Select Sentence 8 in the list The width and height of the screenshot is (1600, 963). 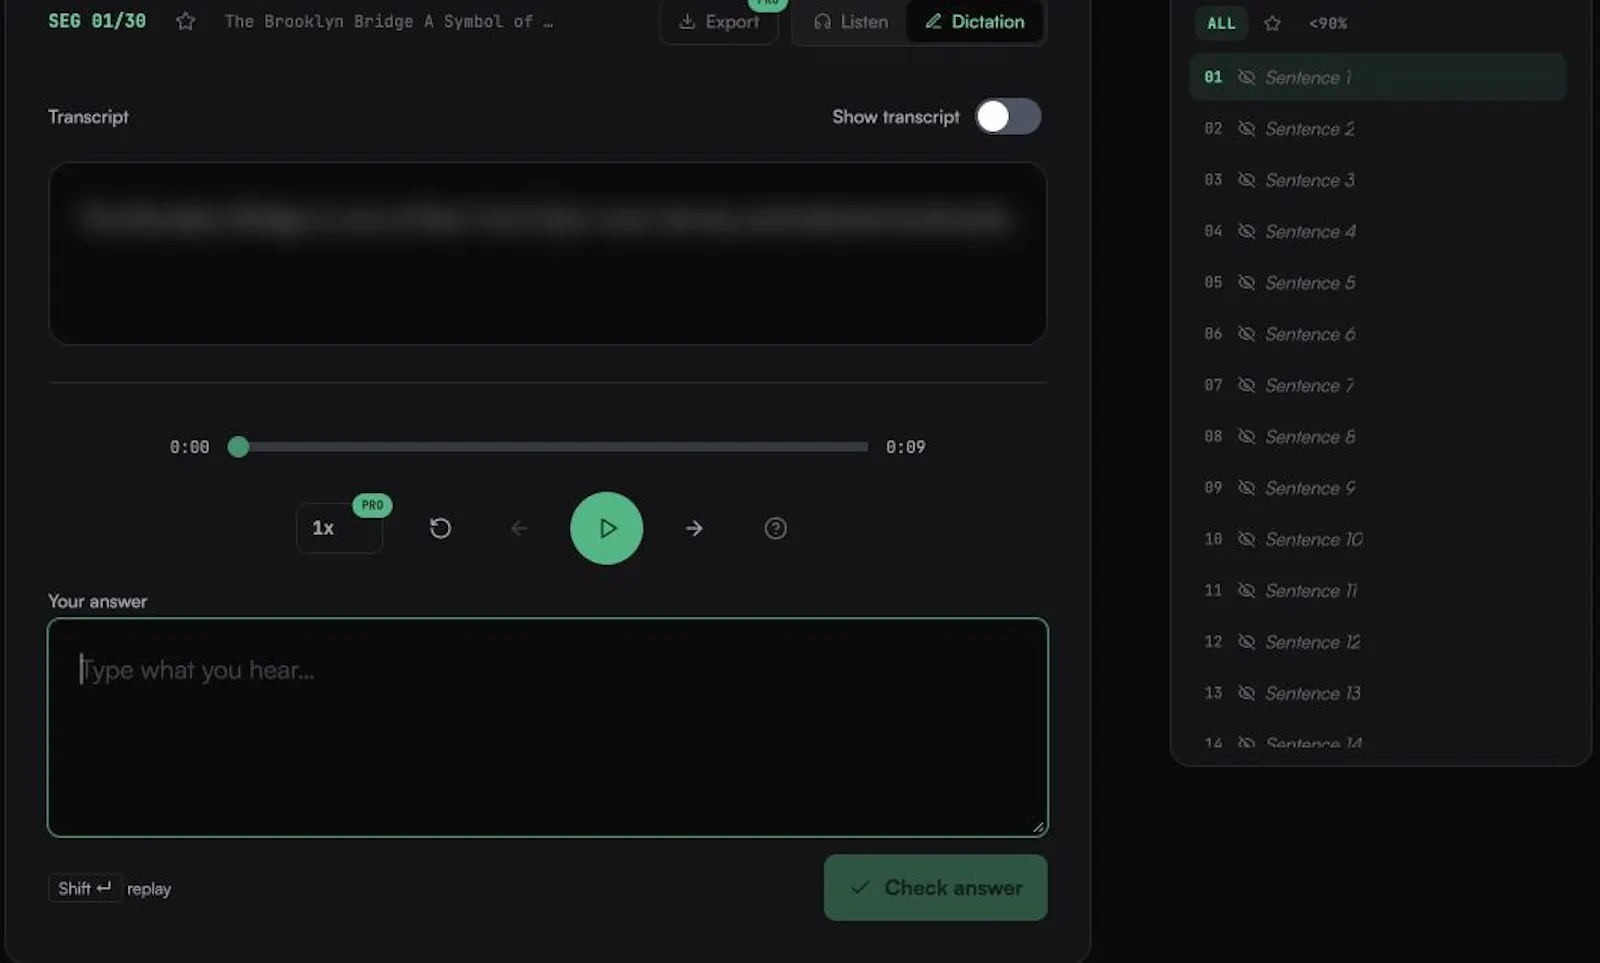click(1377, 436)
